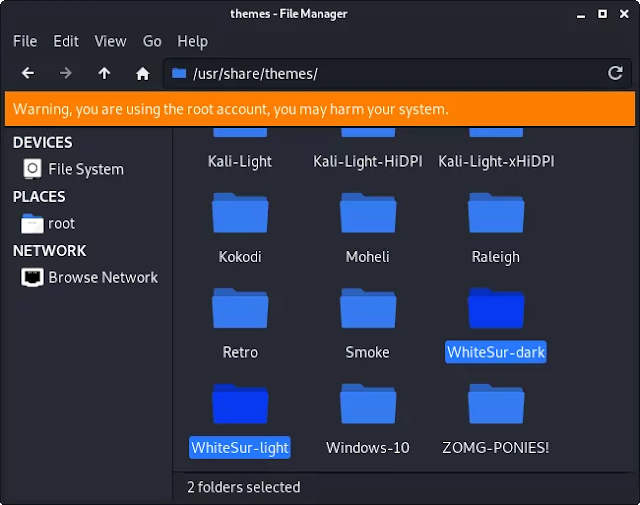
Task: Click the Raleigh folder name
Action: [x=496, y=257]
